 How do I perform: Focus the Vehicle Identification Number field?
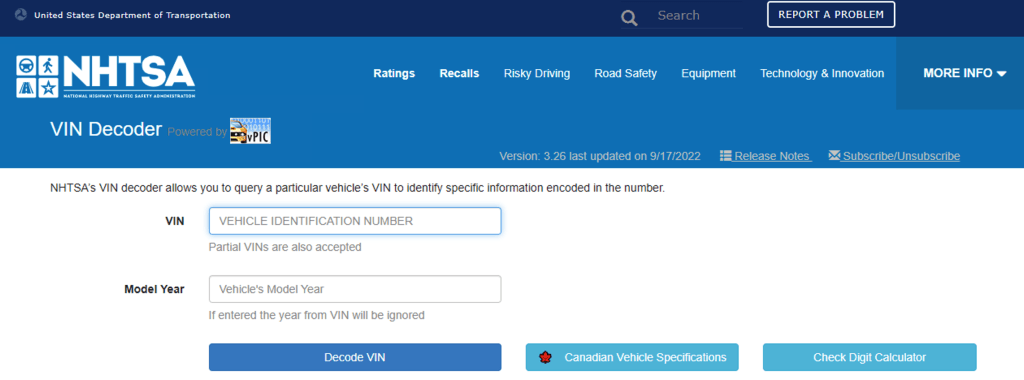pos(355,221)
